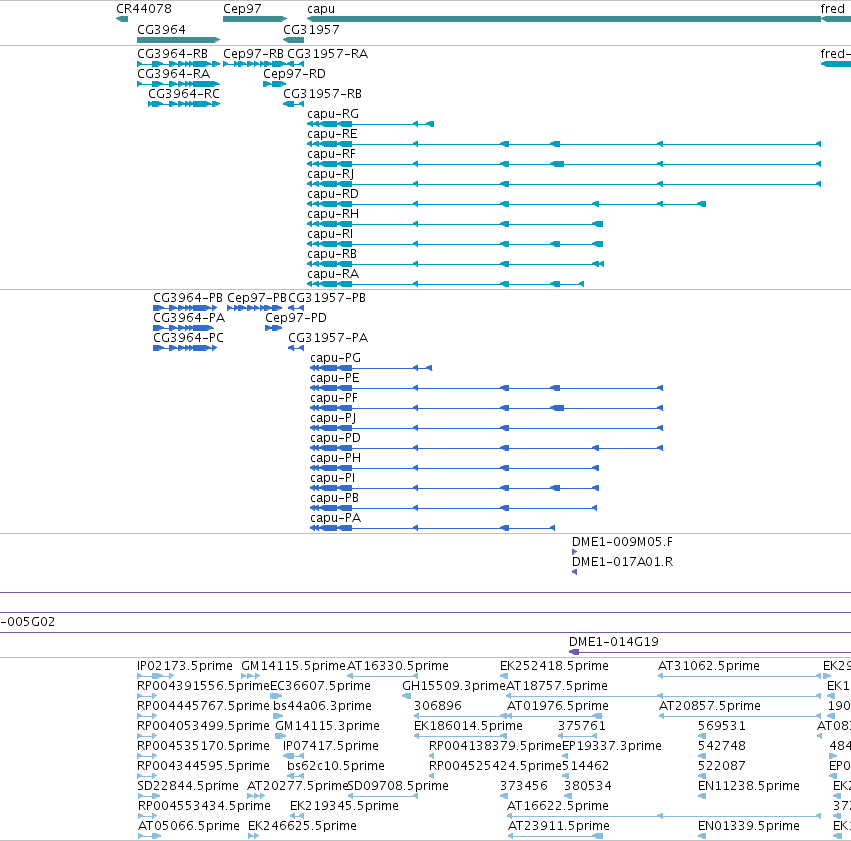Open the DME1-014G19 BAC label

(x=614, y=642)
